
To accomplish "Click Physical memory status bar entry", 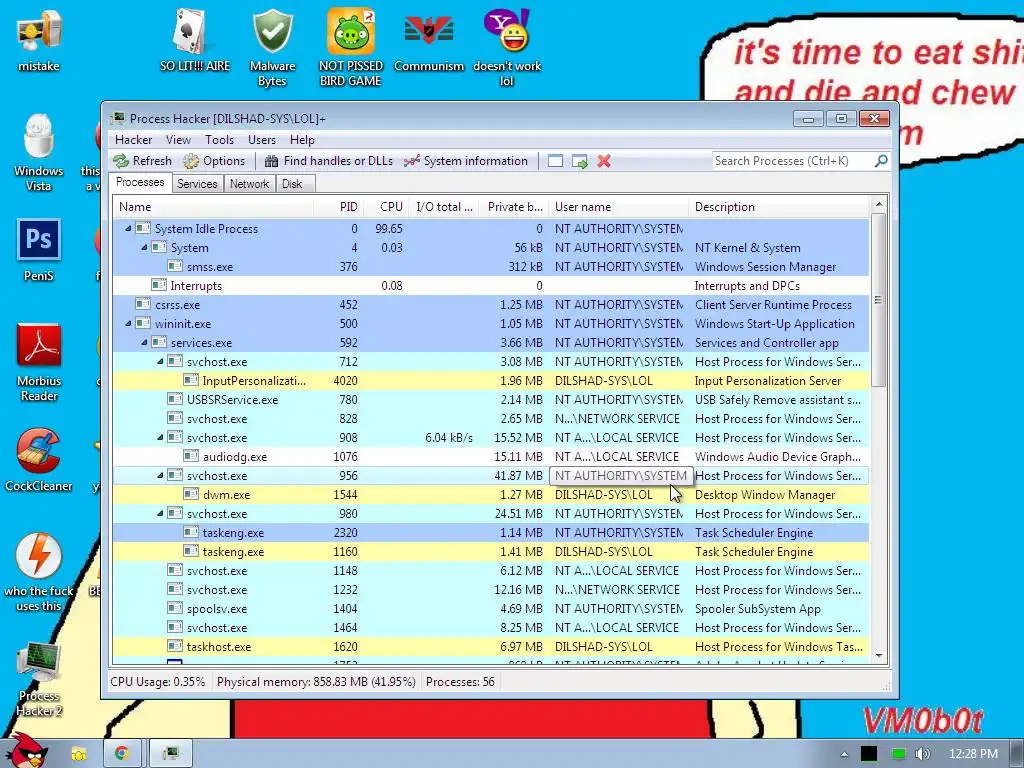I will pos(316,682).
